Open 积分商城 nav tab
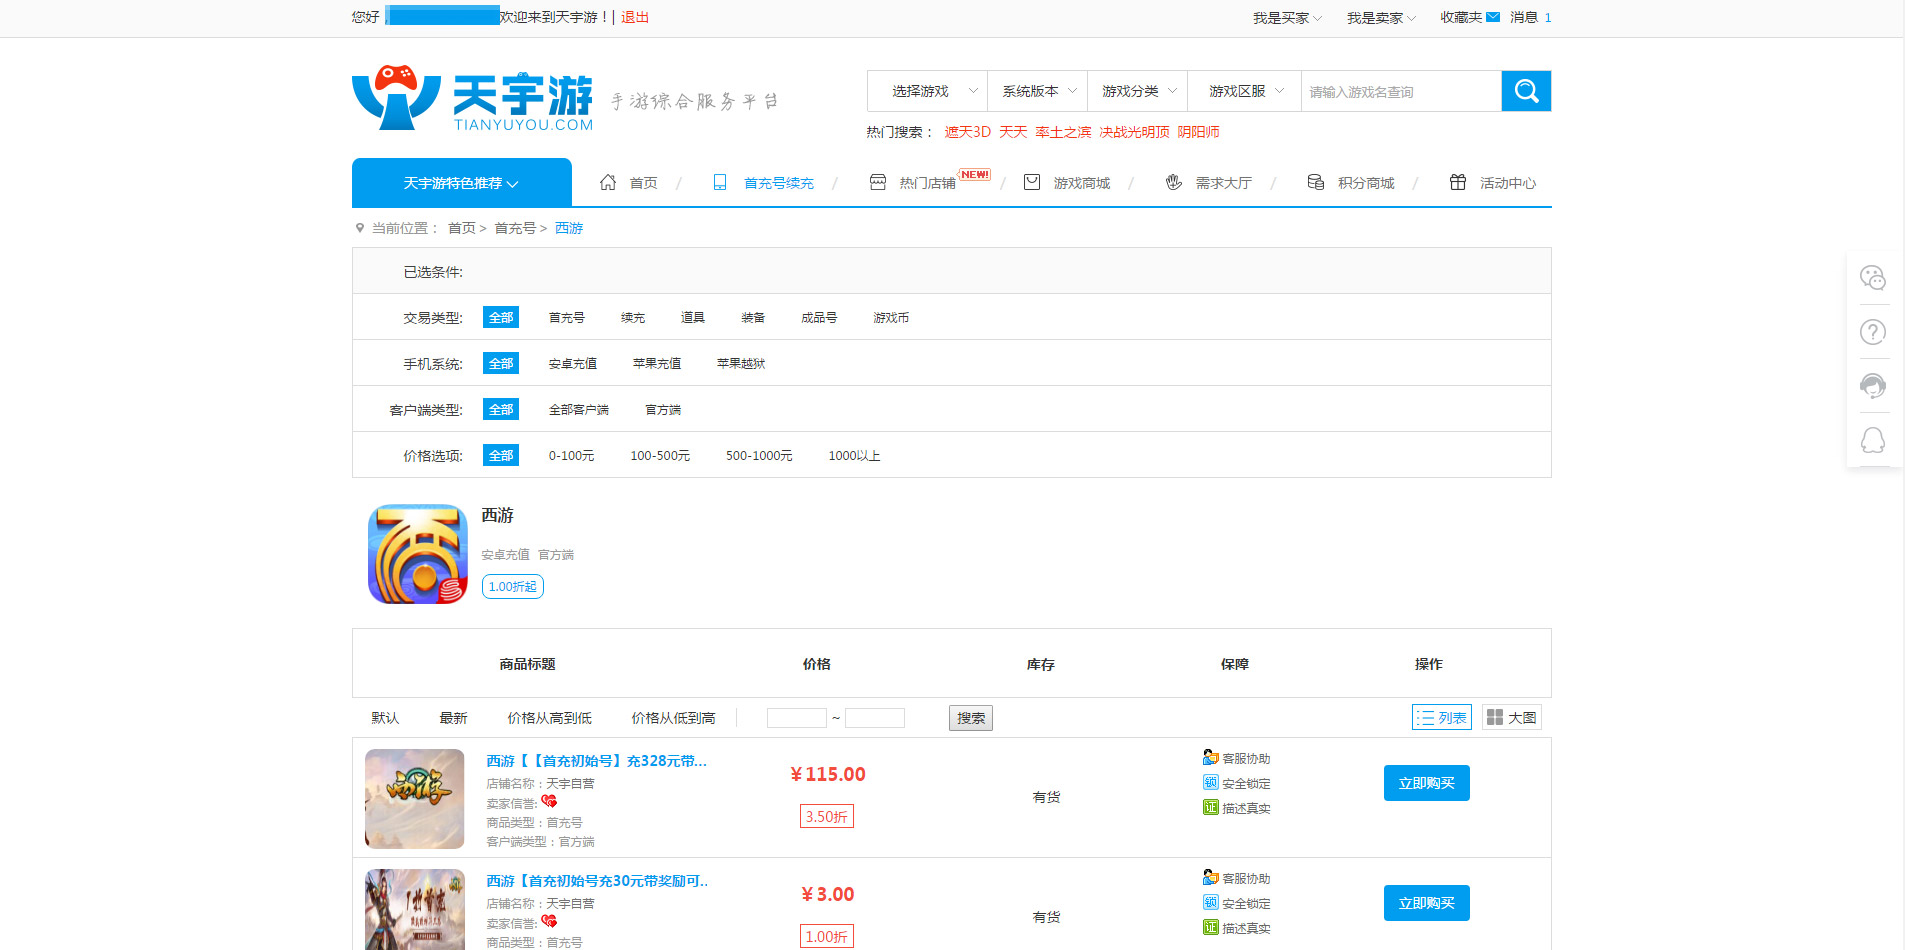The width and height of the screenshot is (1905, 950). click(1366, 183)
